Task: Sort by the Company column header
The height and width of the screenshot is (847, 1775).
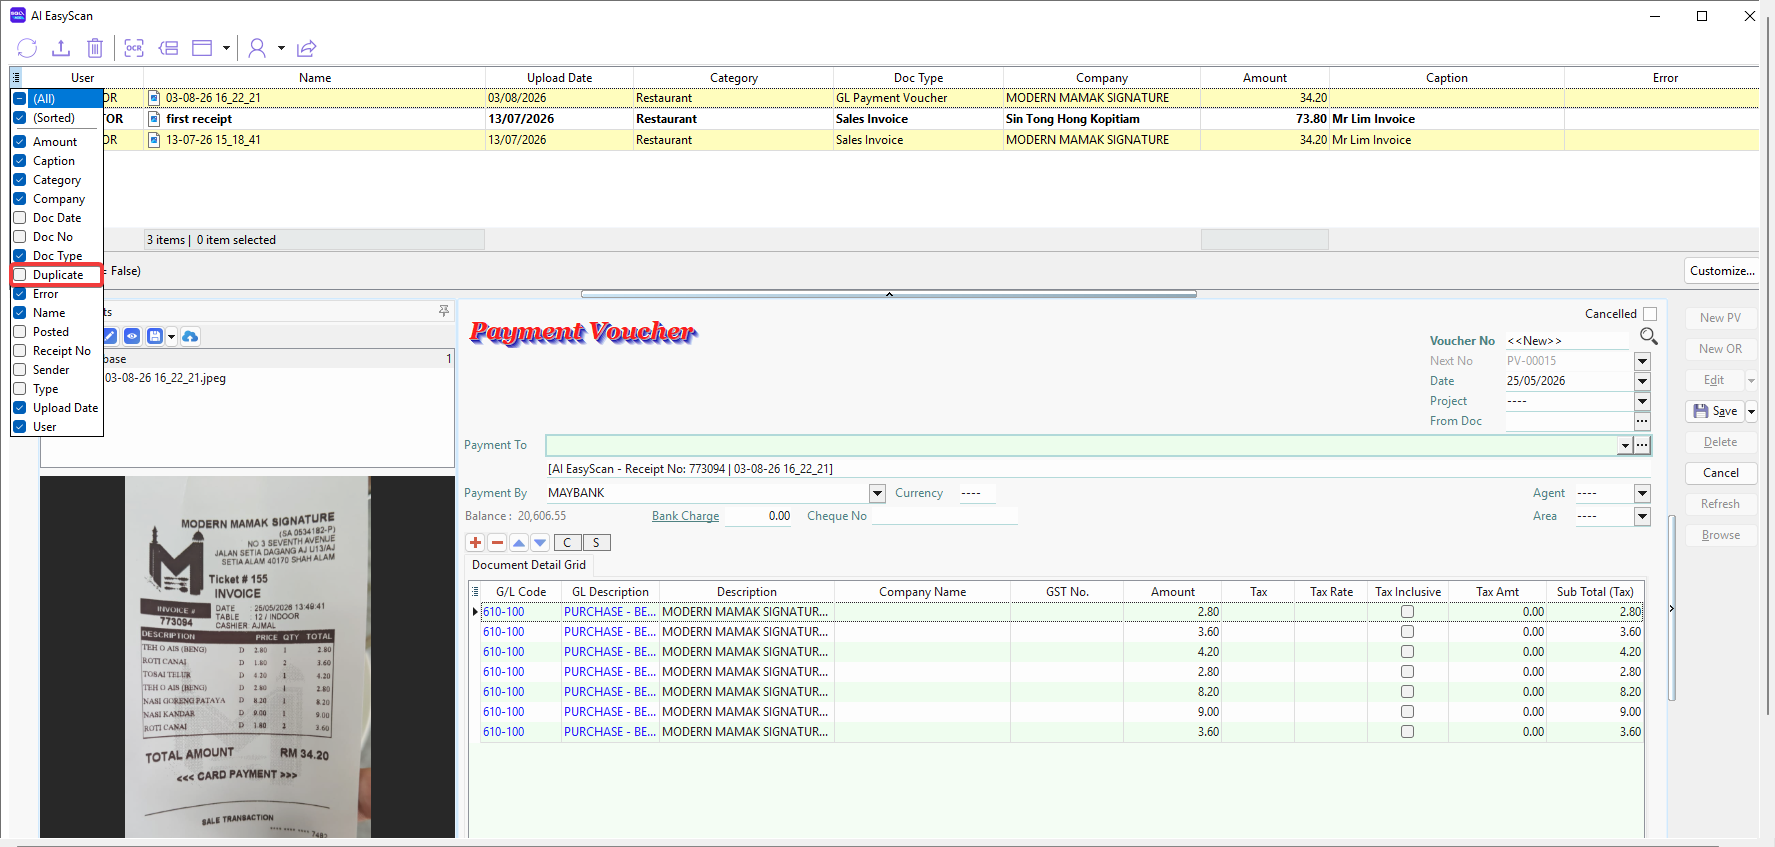Action: click(x=1102, y=78)
